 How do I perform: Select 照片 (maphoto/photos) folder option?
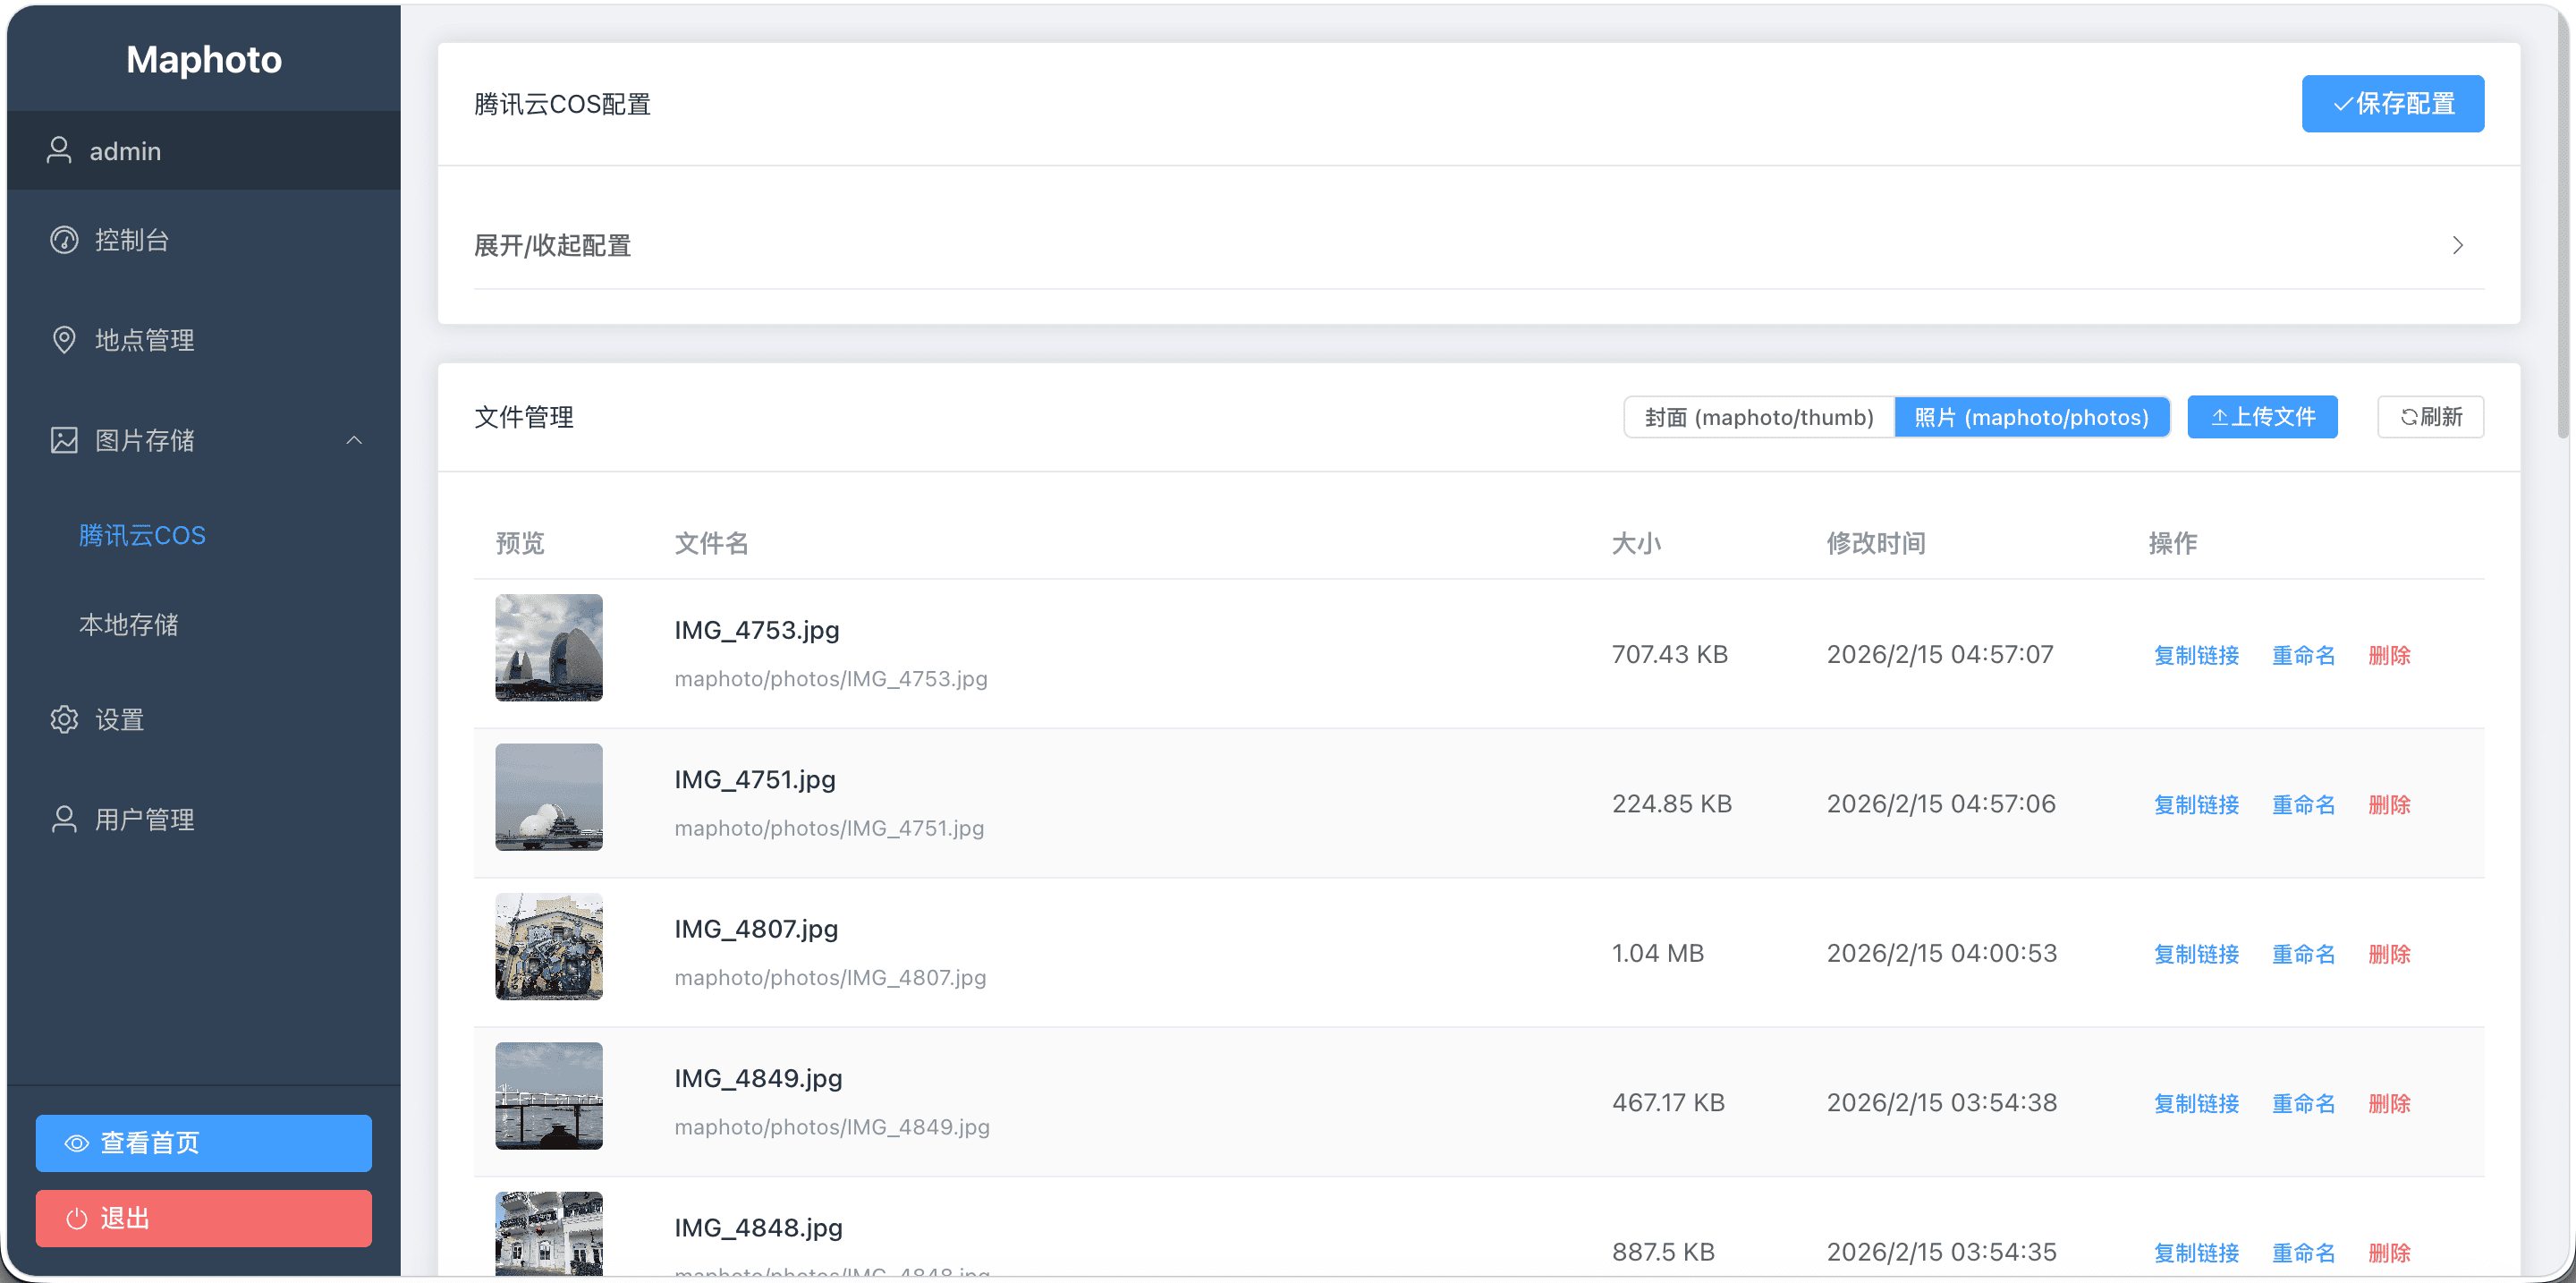click(x=2031, y=417)
